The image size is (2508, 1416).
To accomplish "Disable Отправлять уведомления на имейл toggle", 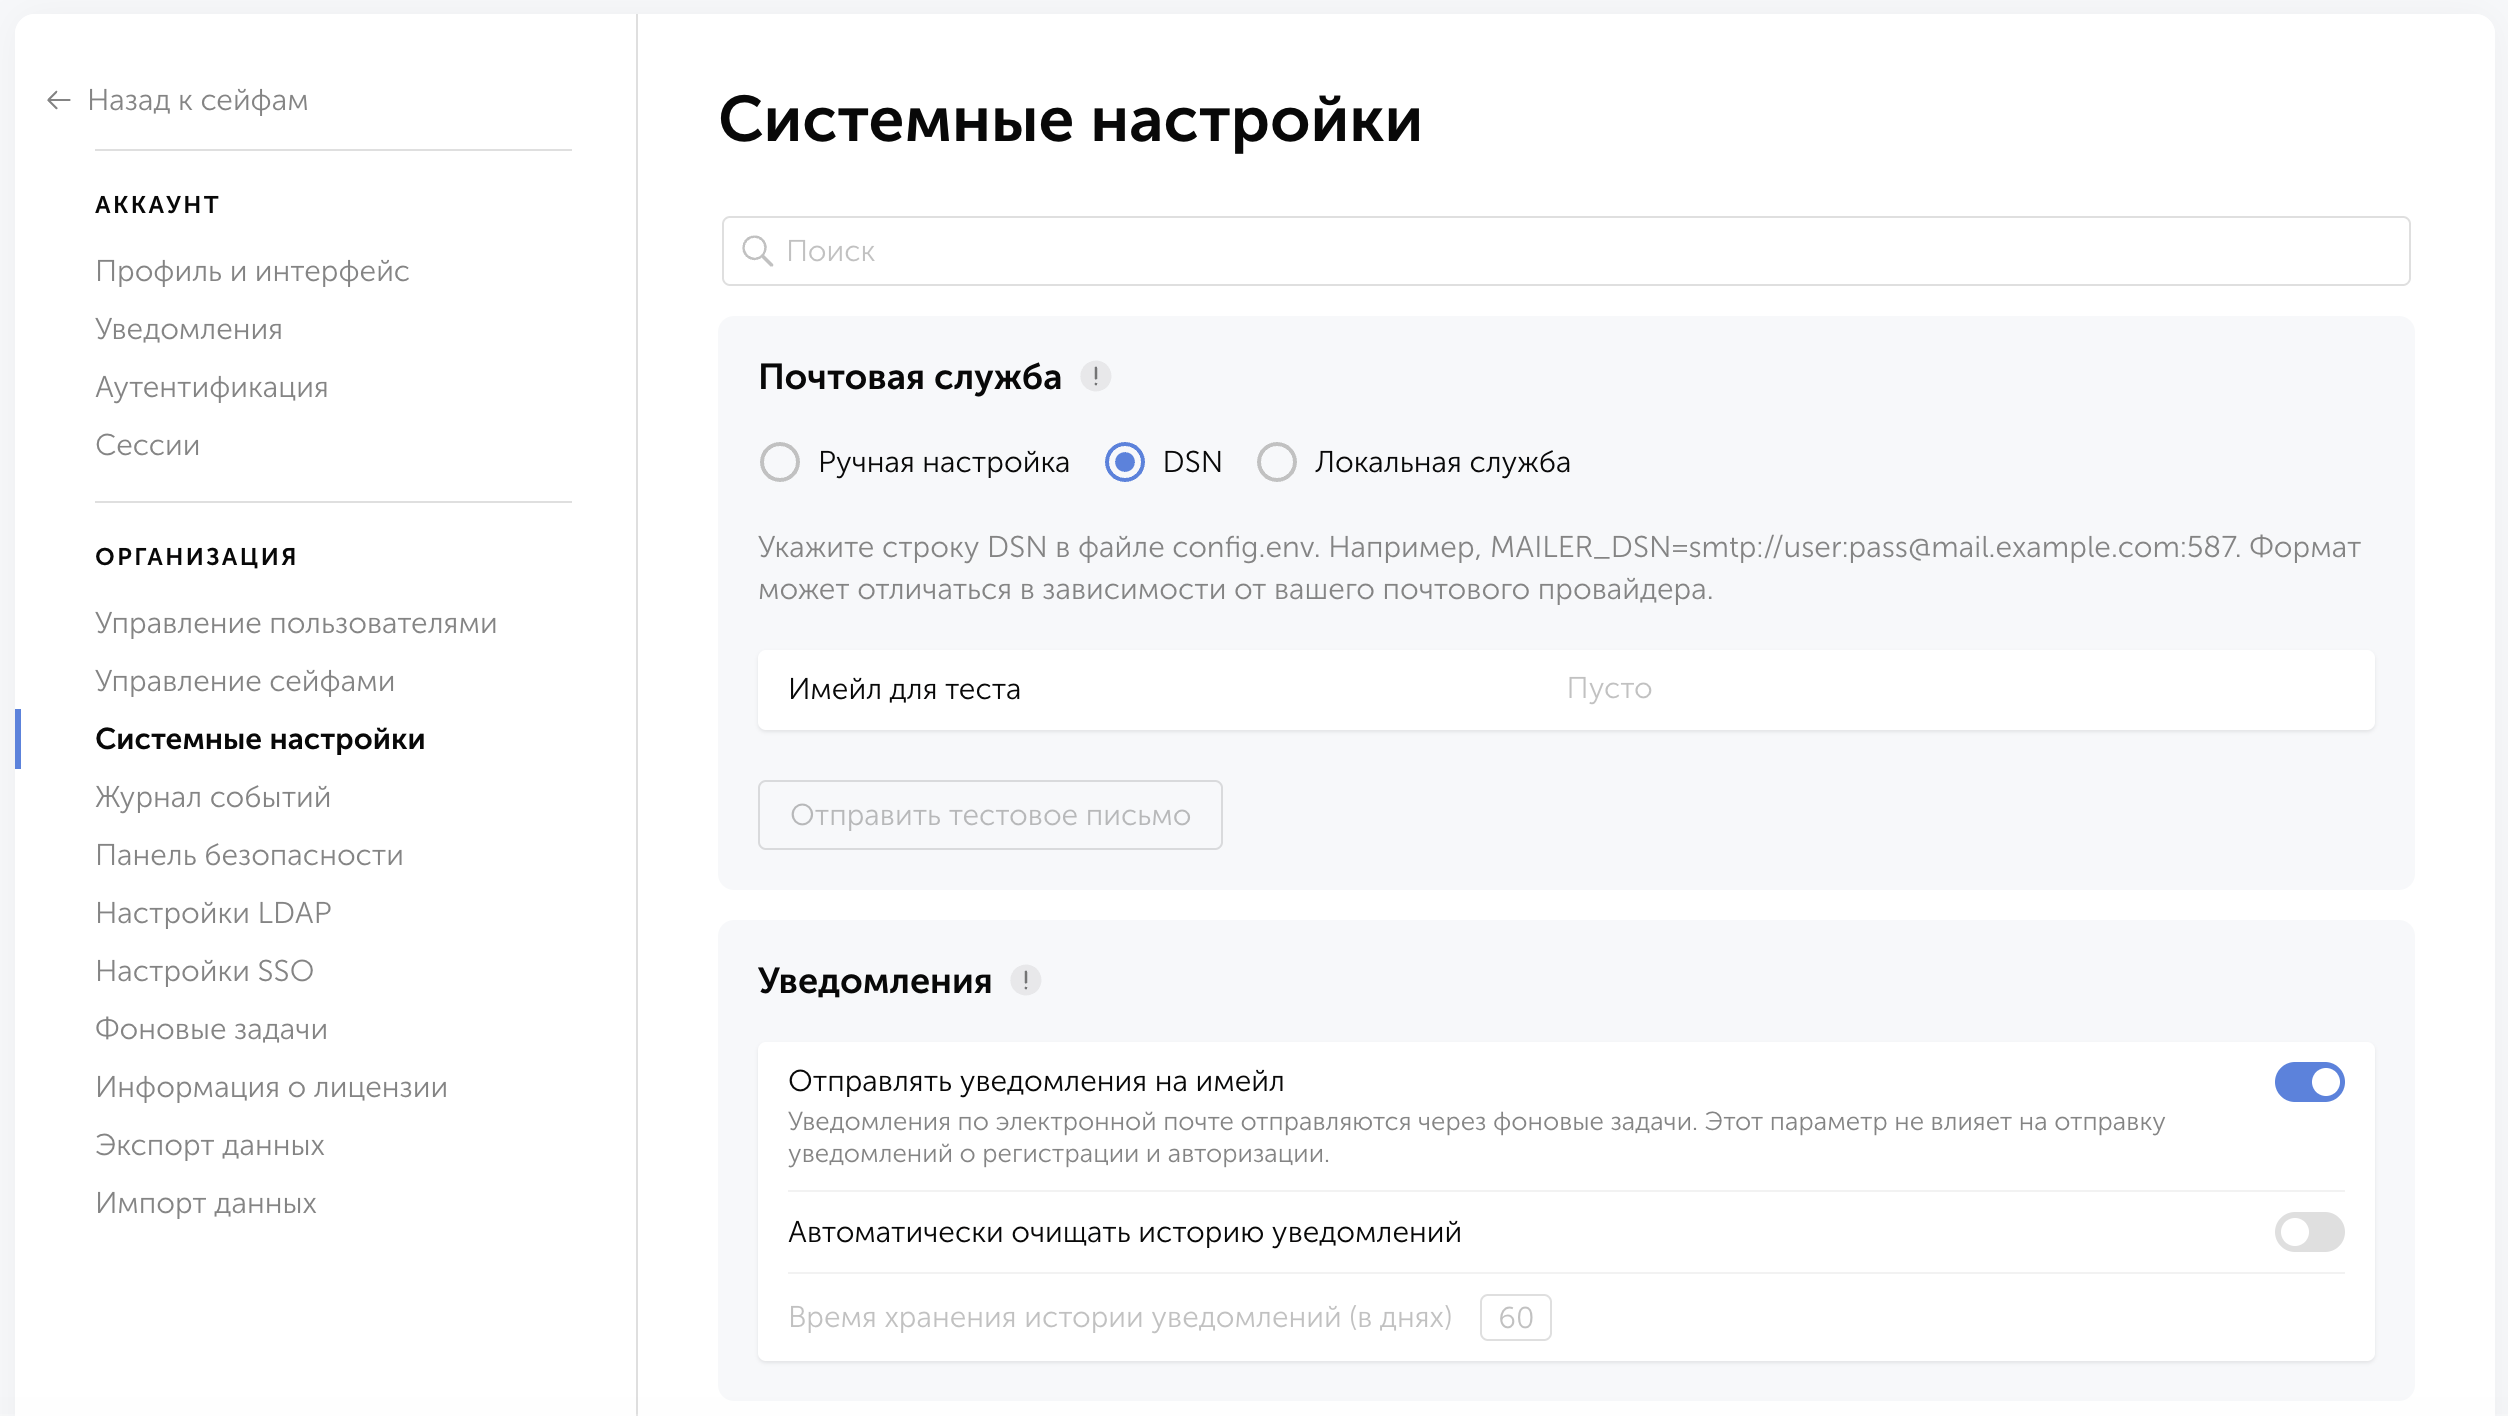I will tap(2309, 1082).
